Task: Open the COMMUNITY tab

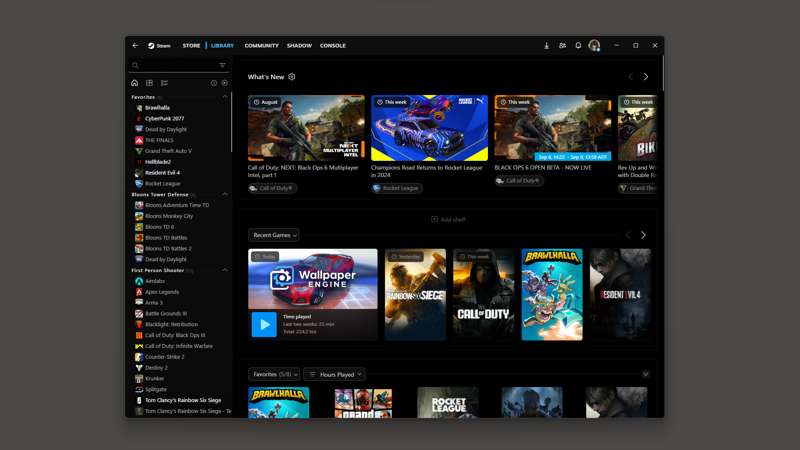Action: (261, 45)
